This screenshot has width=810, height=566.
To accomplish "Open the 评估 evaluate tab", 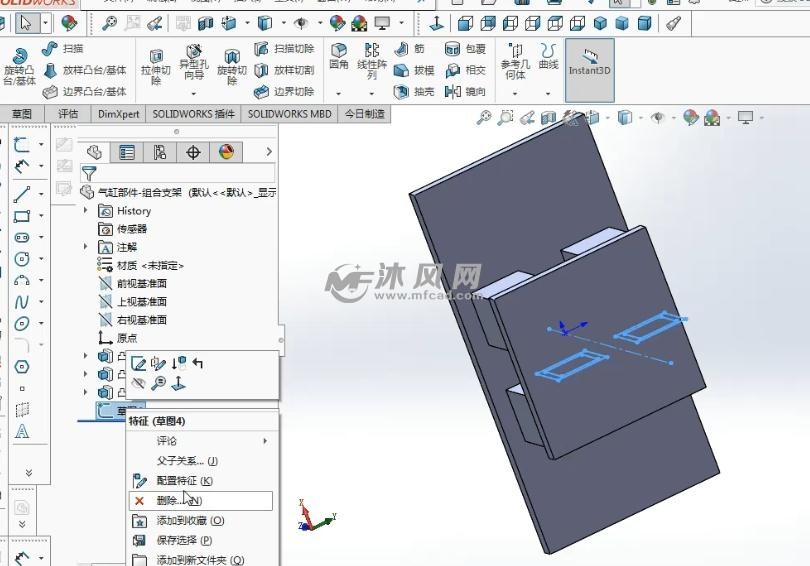I will pos(68,114).
